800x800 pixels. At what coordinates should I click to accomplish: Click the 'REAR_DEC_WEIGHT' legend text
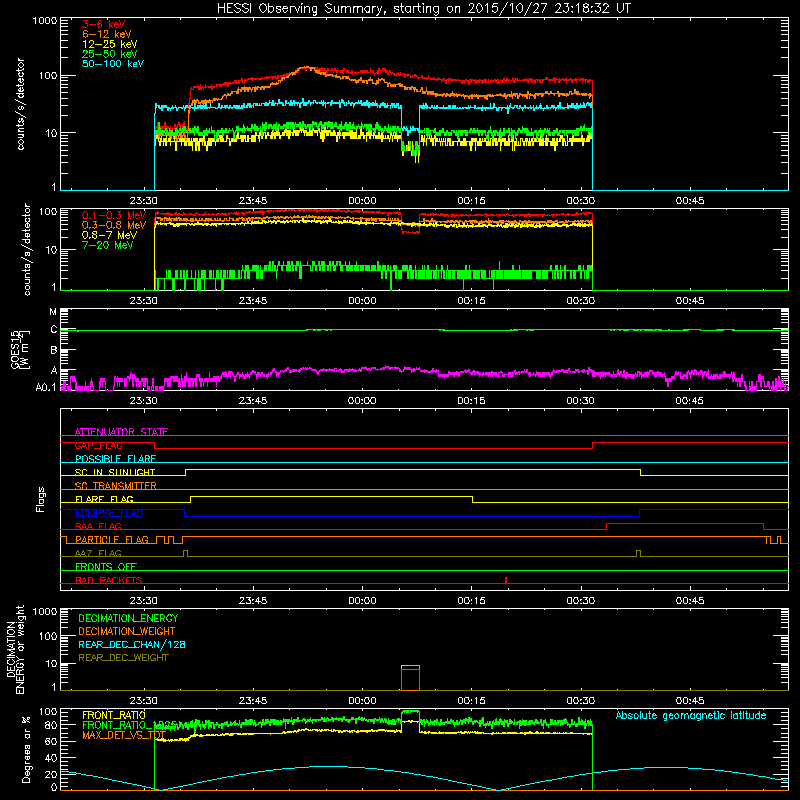[123, 658]
